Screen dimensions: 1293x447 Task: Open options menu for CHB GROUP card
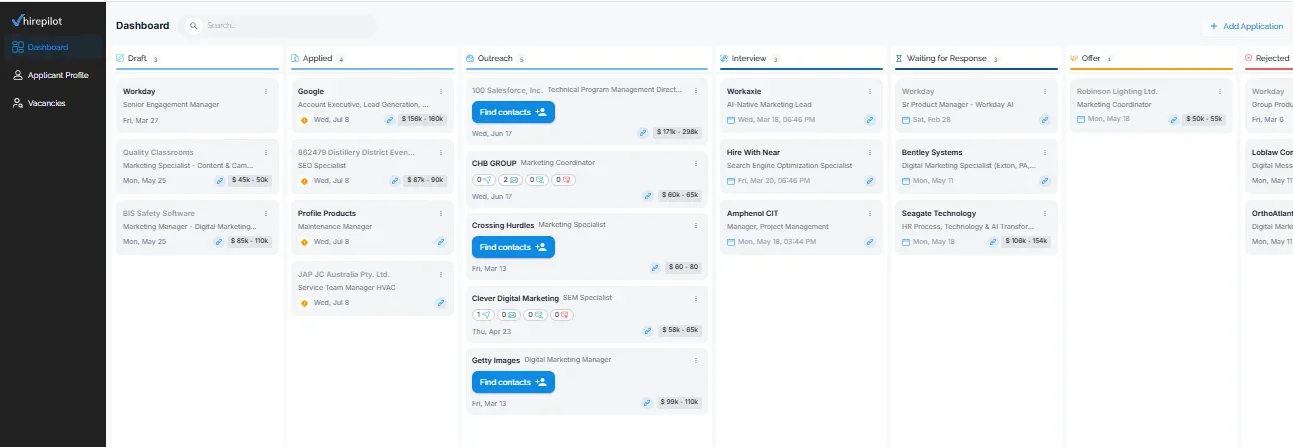tap(696, 163)
